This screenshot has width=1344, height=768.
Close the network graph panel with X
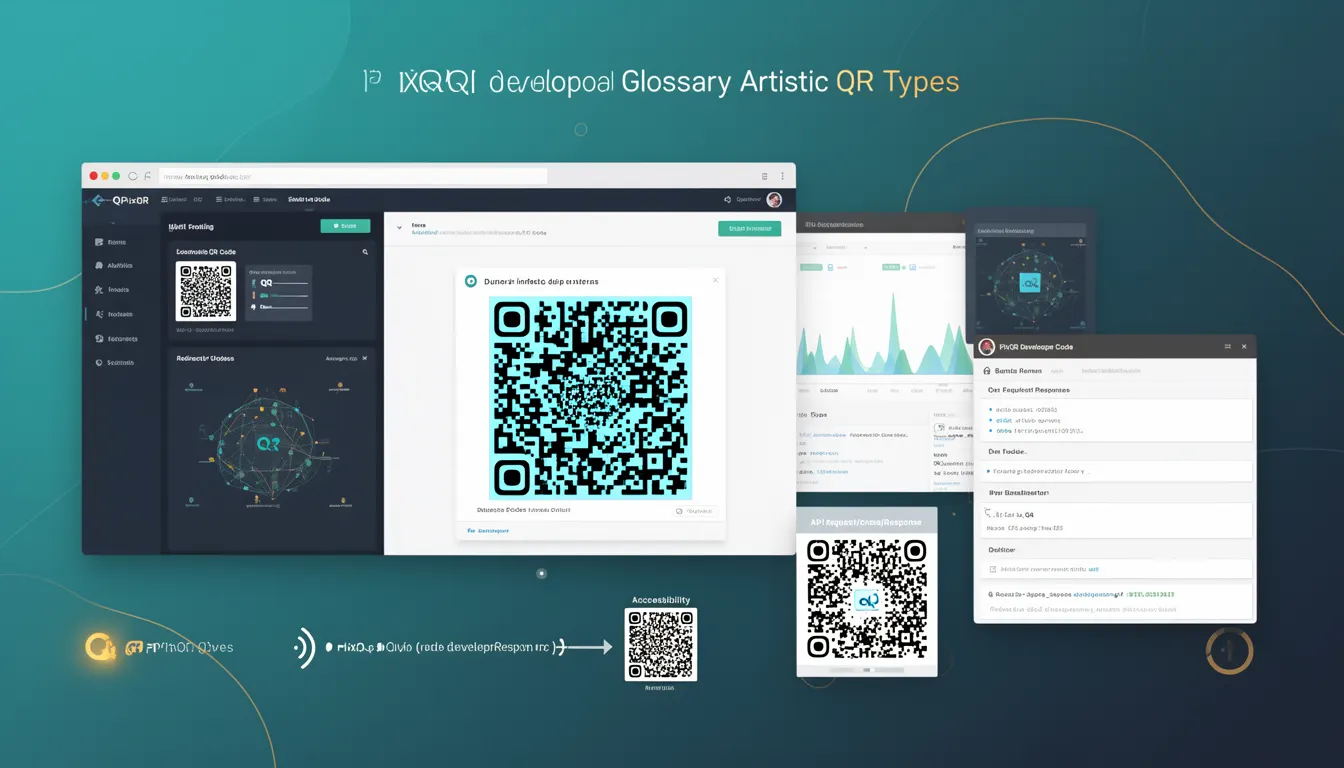pyautogui.click(x=365, y=358)
